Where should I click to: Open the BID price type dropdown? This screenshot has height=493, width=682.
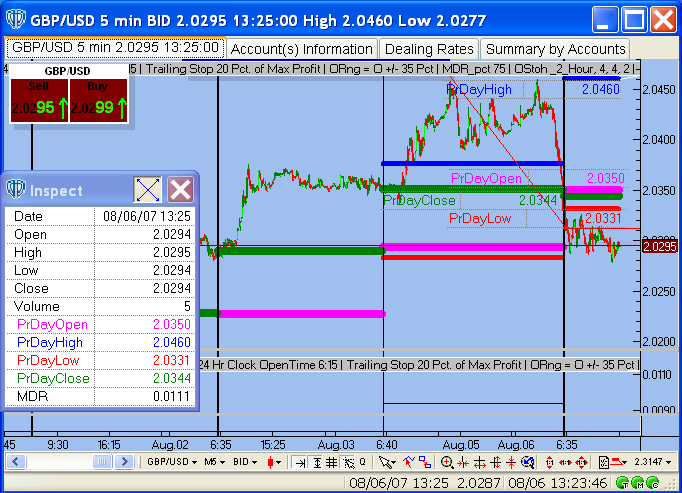245,462
